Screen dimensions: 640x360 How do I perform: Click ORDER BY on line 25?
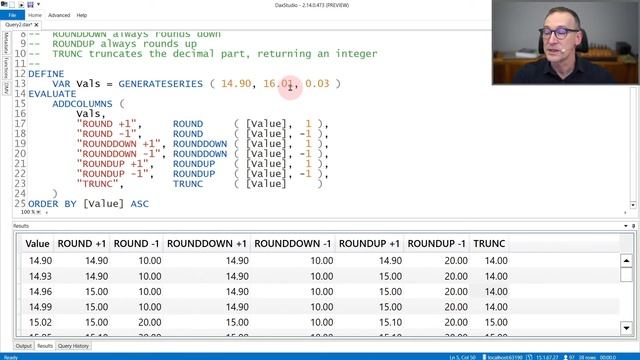[x=52, y=204]
